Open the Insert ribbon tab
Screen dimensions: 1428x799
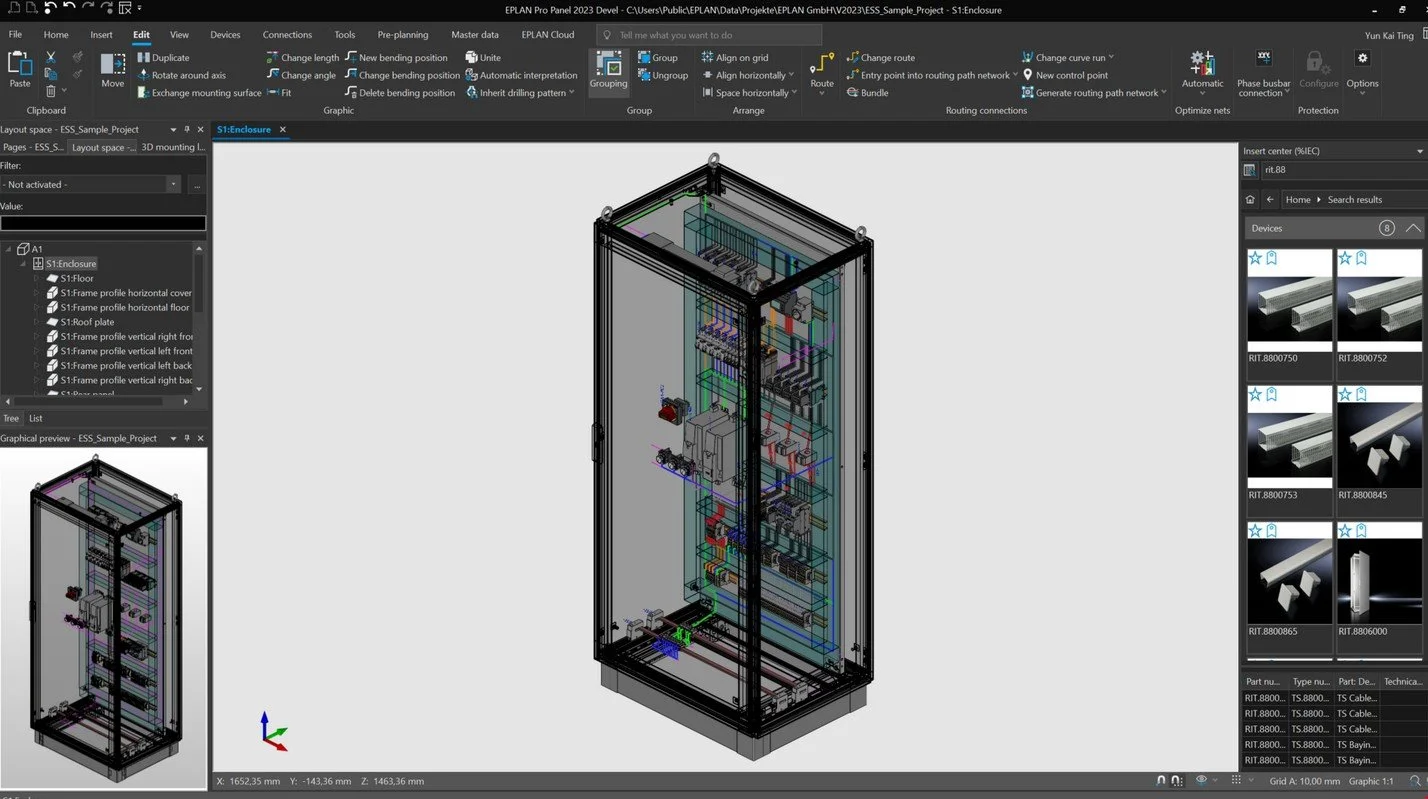(102, 34)
